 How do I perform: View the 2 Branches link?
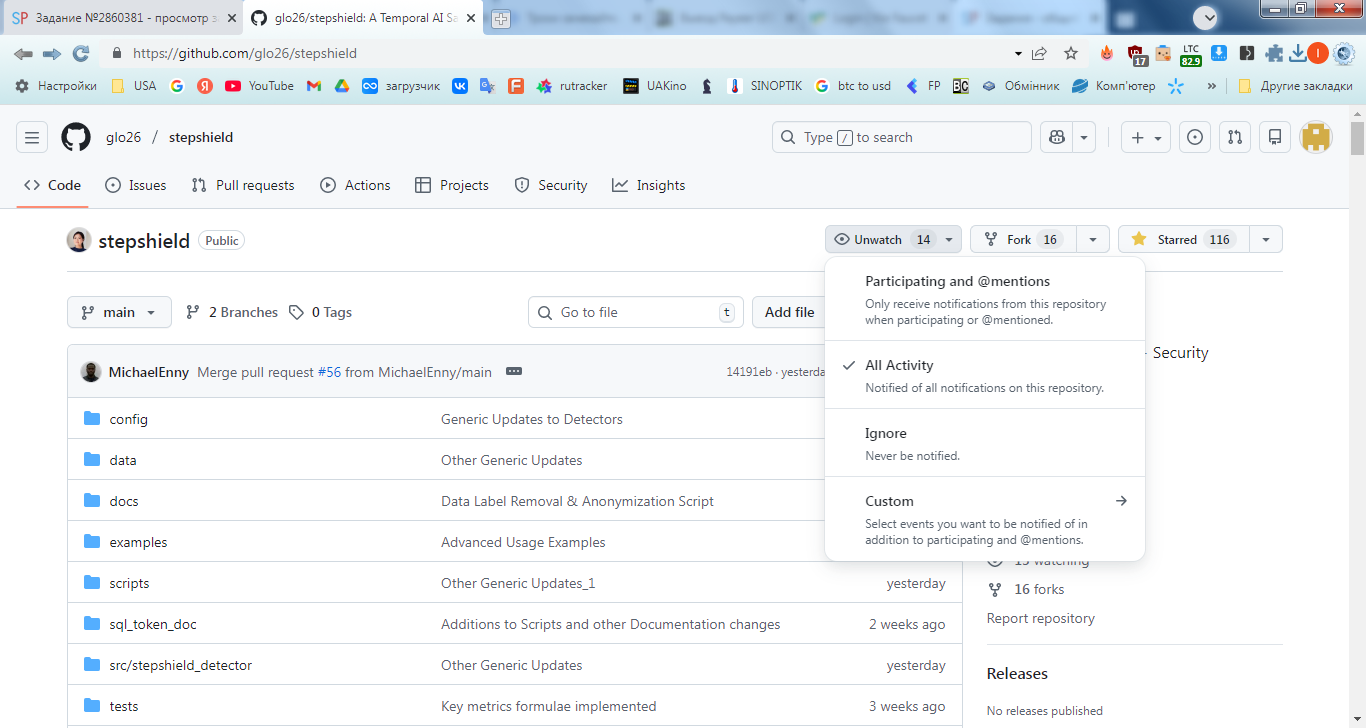(232, 312)
